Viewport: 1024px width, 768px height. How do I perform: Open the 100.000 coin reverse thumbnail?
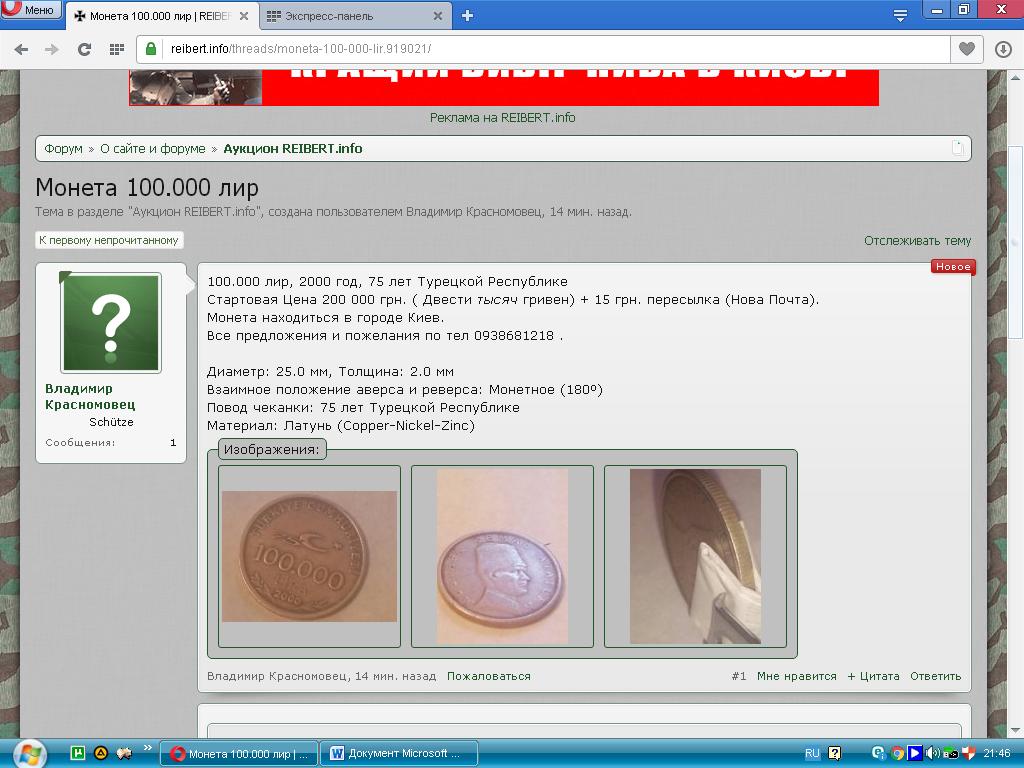tap(309, 556)
